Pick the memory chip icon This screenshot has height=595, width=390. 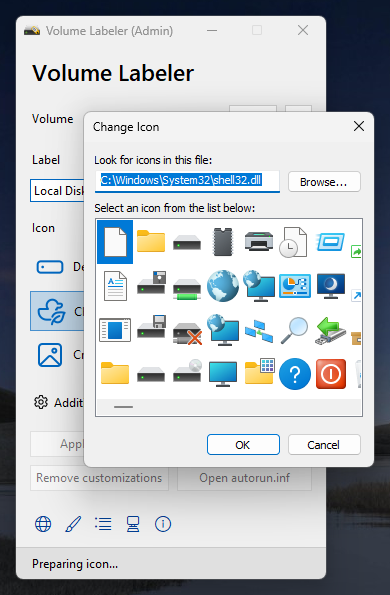(x=223, y=242)
